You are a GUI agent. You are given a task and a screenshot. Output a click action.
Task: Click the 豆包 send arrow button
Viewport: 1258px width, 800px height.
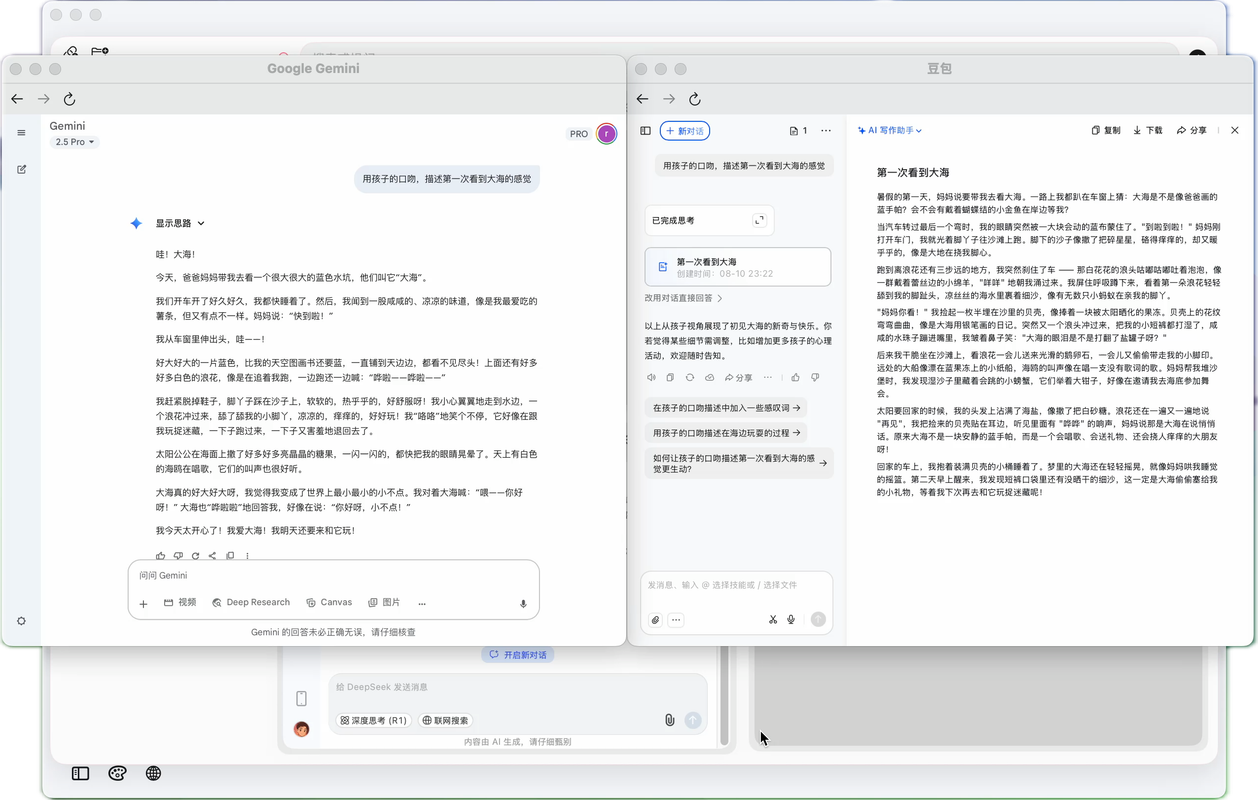coord(818,620)
